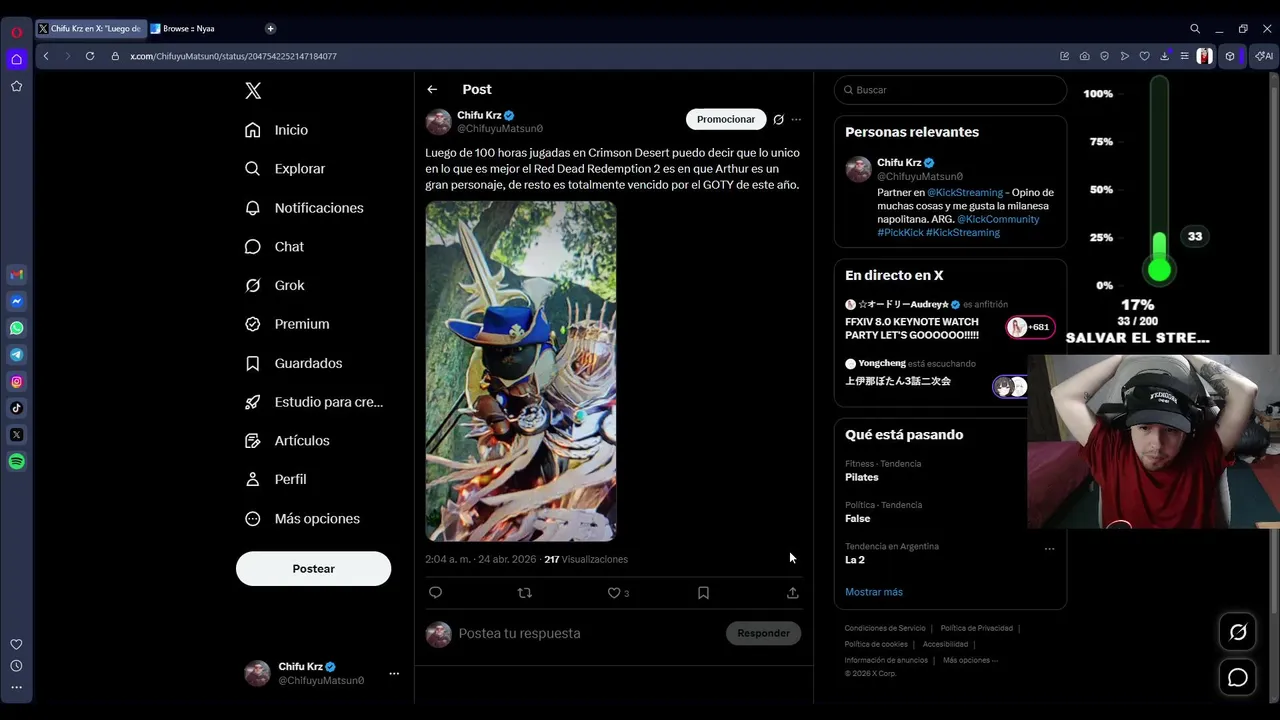The width and height of the screenshot is (1280, 720).
Task: Open bookmarks star in the Opera sidebar
Action: pyautogui.click(x=16, y=86)
